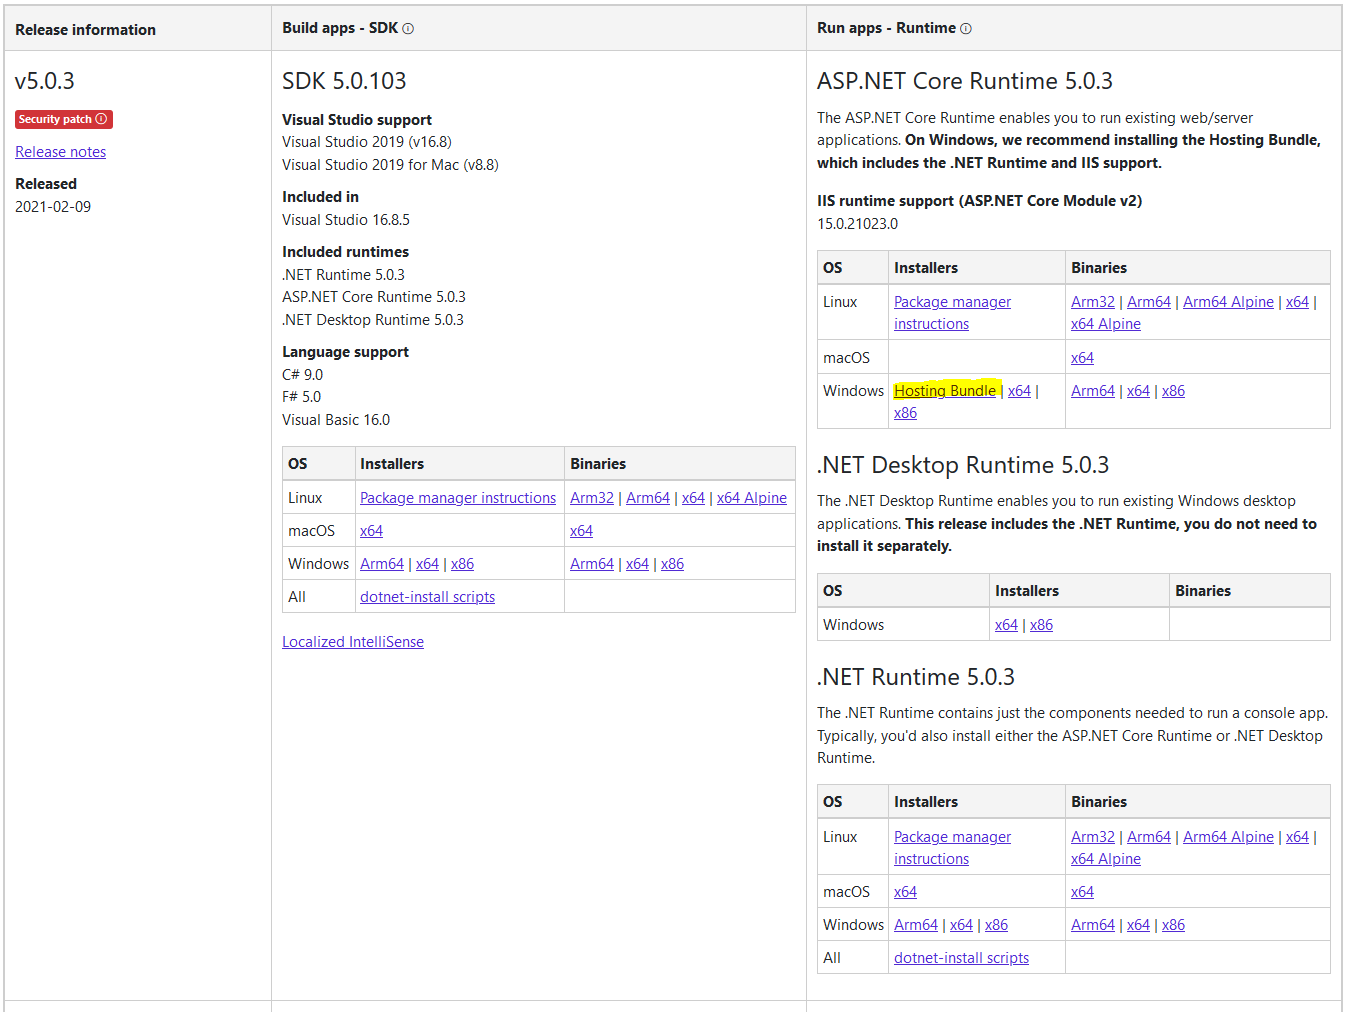Click the Security patch badge
Image resolution: width=1348 pixels, height=1012 pixels.
pos(64,119)
